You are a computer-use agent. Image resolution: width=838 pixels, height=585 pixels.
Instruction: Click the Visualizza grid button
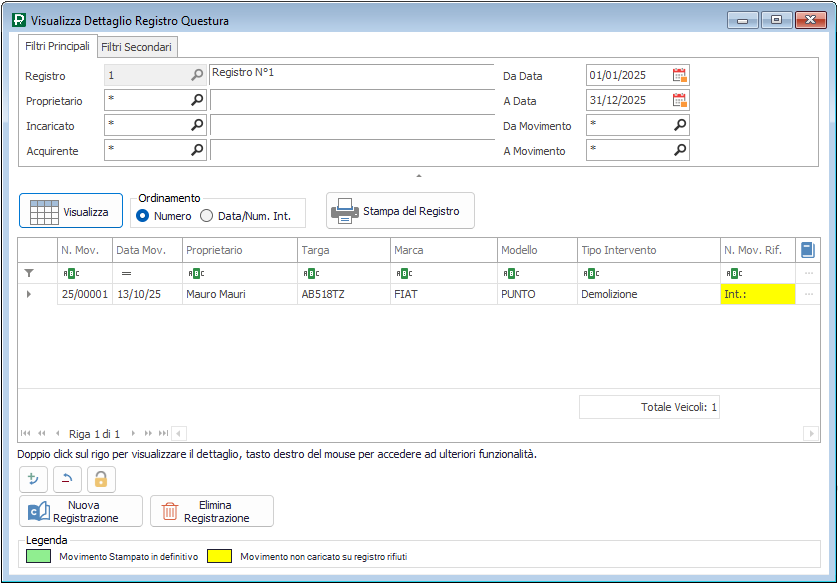pos(71,211)
